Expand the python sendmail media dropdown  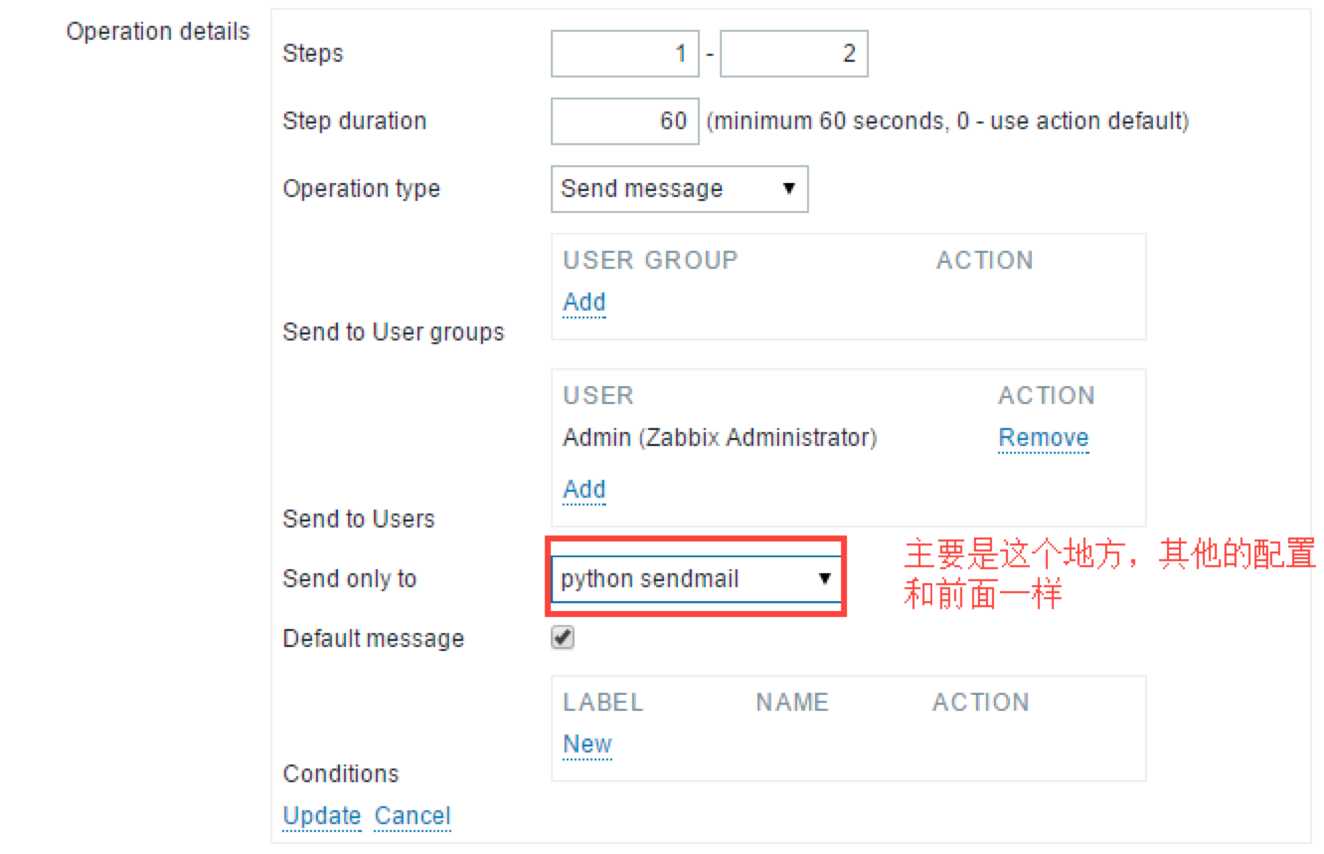pos(696,579)
